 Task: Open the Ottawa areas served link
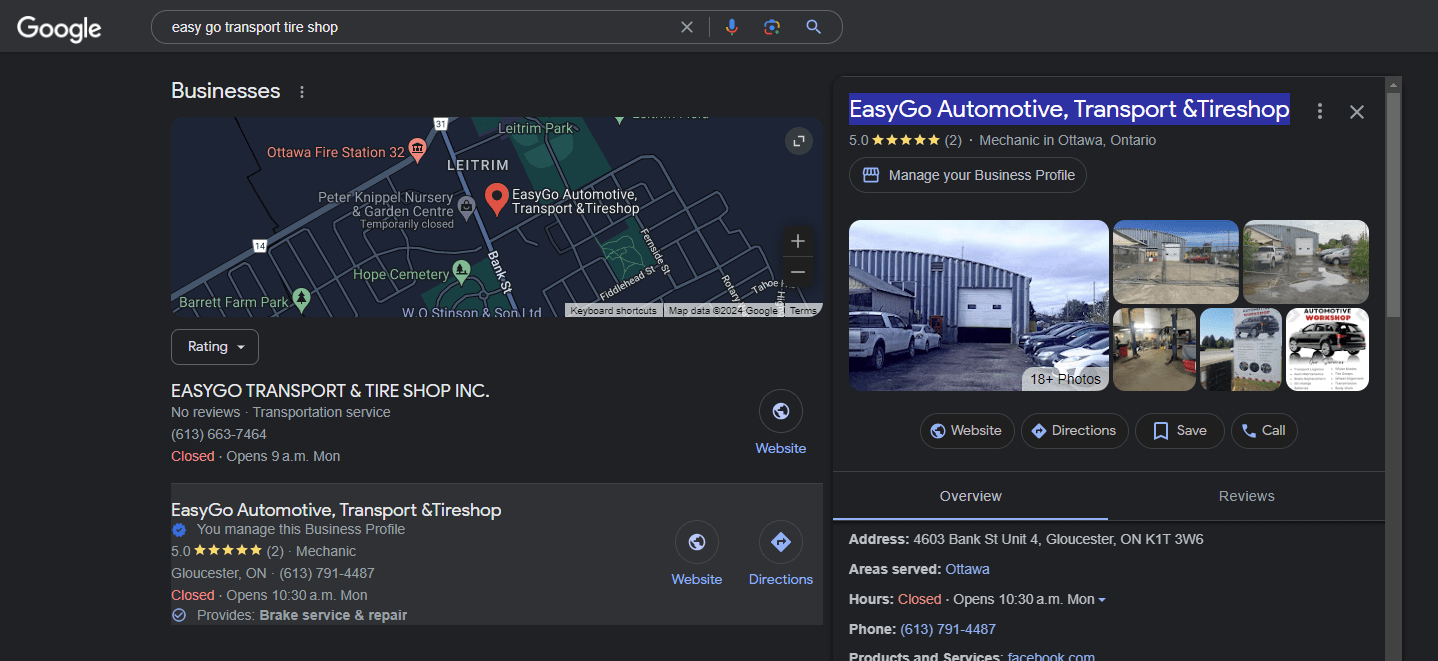pos(967,569)
